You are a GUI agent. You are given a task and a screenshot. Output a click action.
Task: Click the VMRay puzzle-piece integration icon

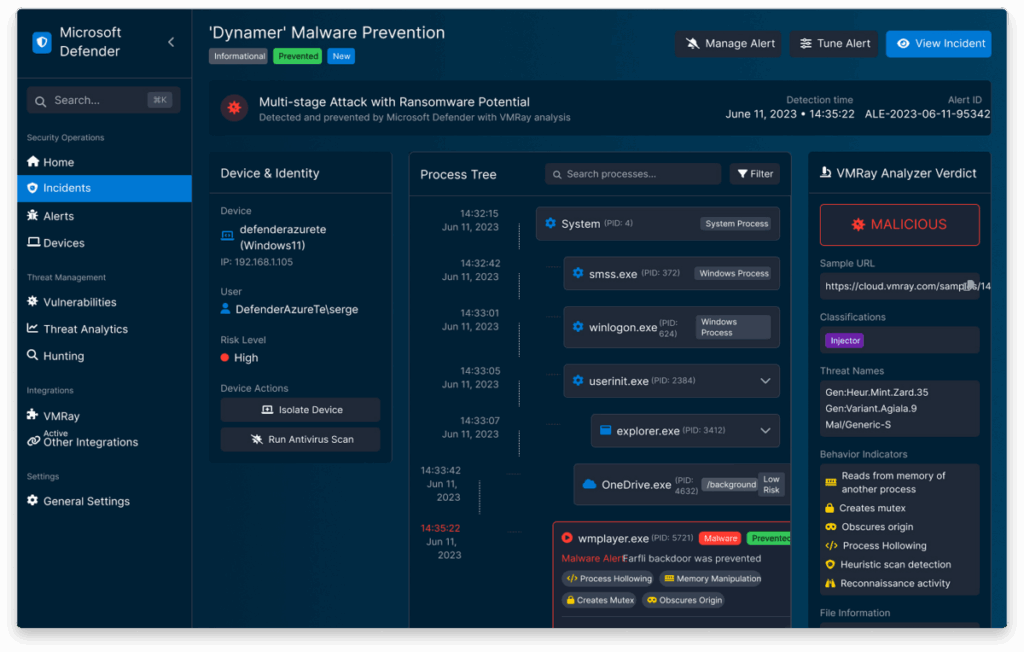[33, 414]
